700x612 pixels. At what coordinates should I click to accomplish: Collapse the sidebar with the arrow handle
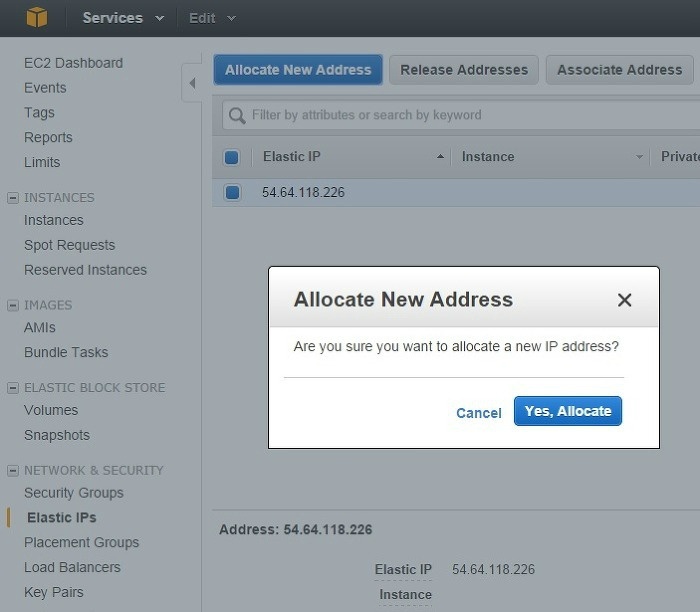(x=192, y=83)
